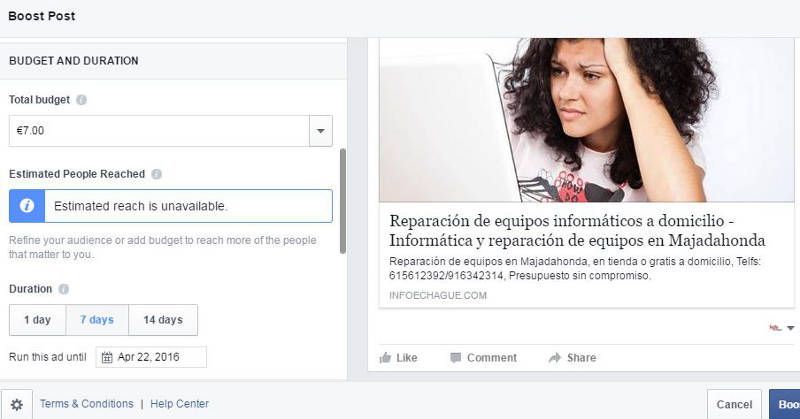Click the blue info icon in reach box

tap(27, 206)
